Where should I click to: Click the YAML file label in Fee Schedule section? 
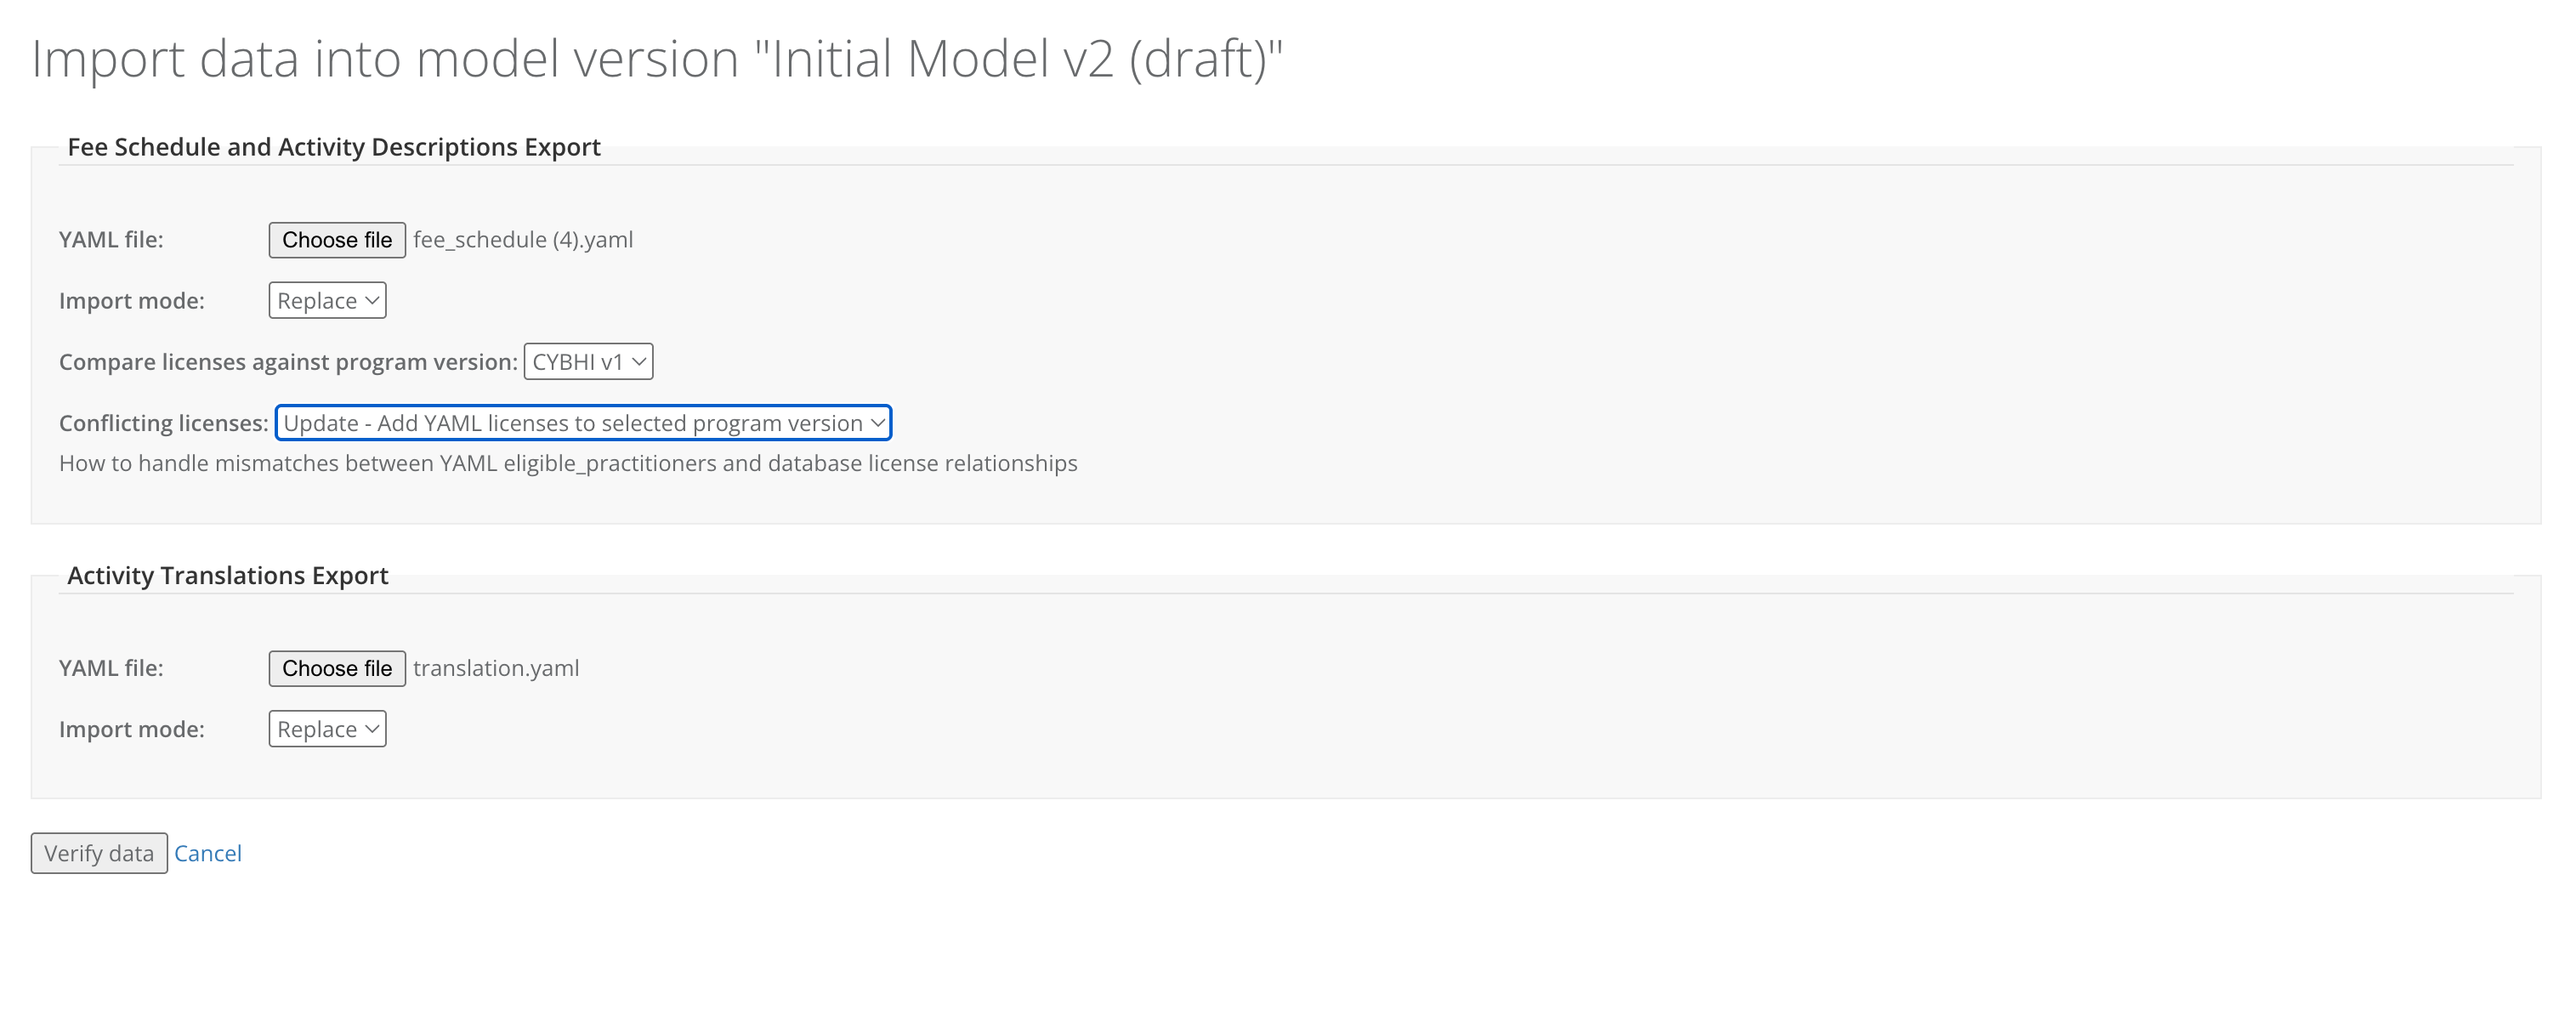[x=111, y=240]
